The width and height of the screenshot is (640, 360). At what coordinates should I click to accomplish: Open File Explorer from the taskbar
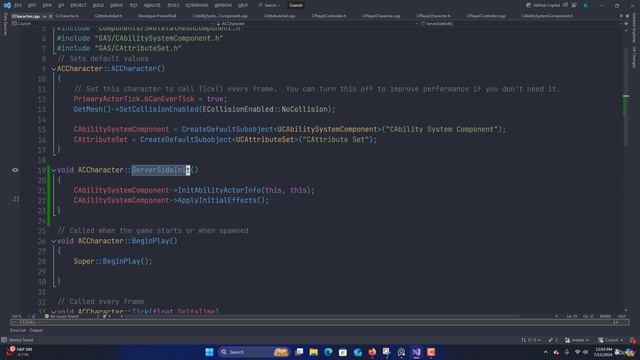(313, 352)
